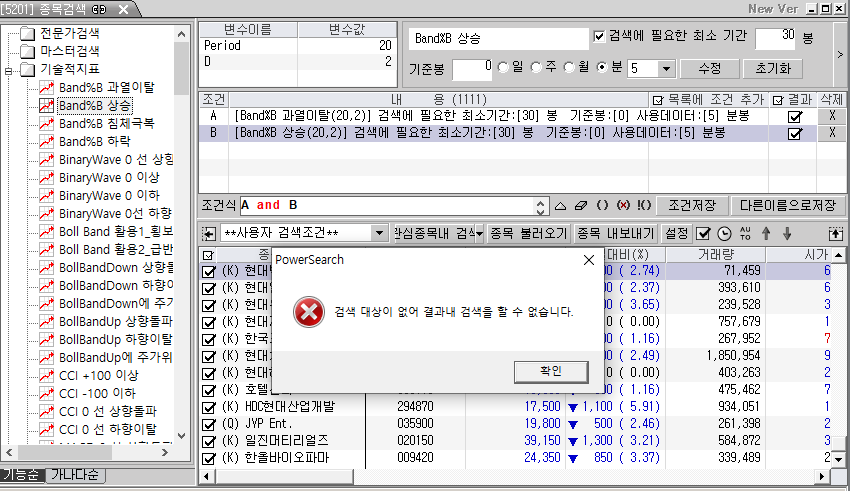Click the 조건저장 button
The width and height of the screenshot is (850, 491).
[692, 205]
